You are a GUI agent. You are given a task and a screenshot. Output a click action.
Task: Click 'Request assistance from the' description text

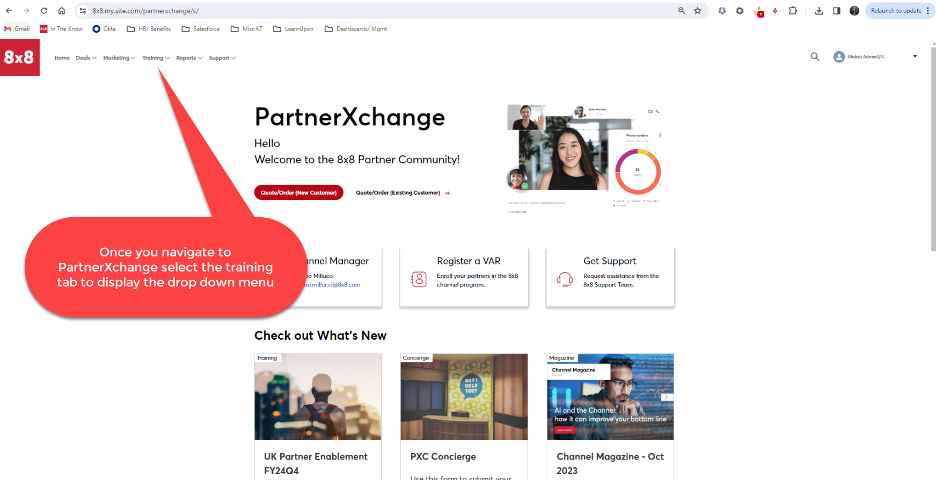coord(621,280)
